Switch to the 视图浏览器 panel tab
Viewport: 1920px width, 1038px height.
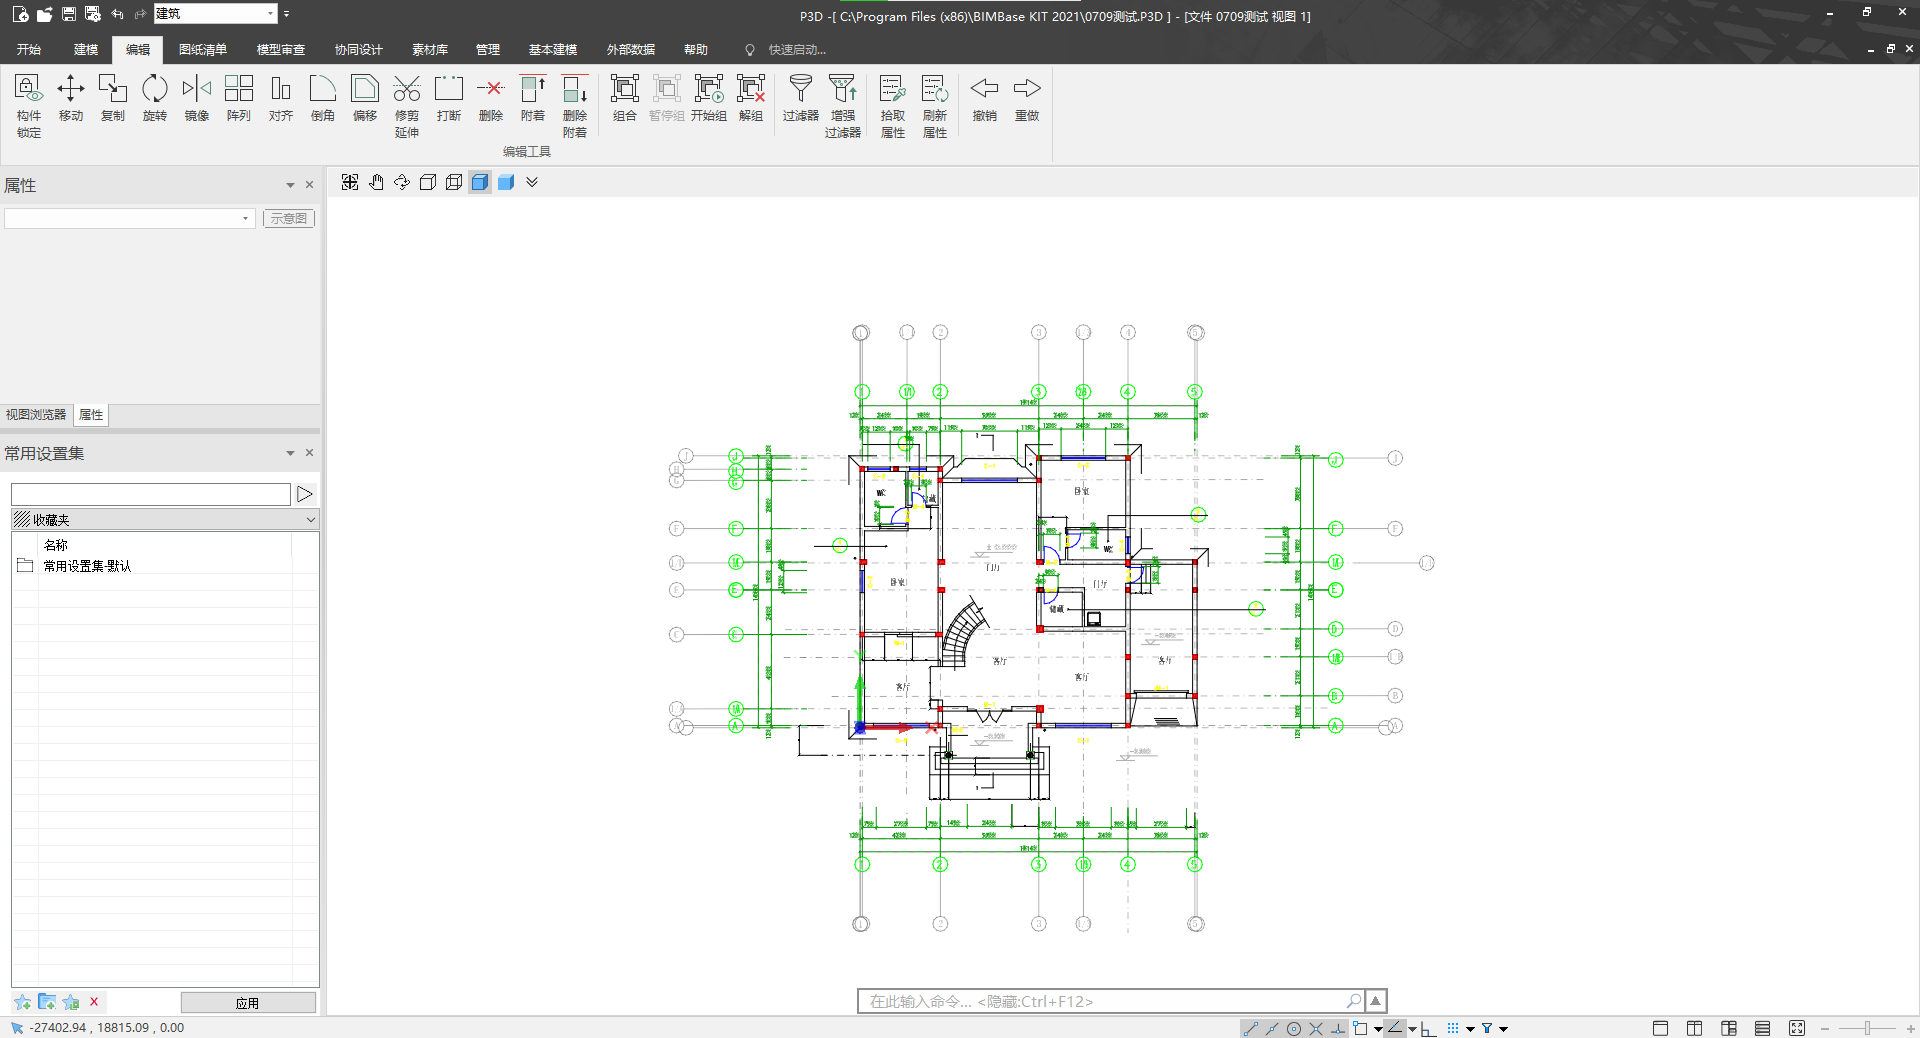[36, 415]
